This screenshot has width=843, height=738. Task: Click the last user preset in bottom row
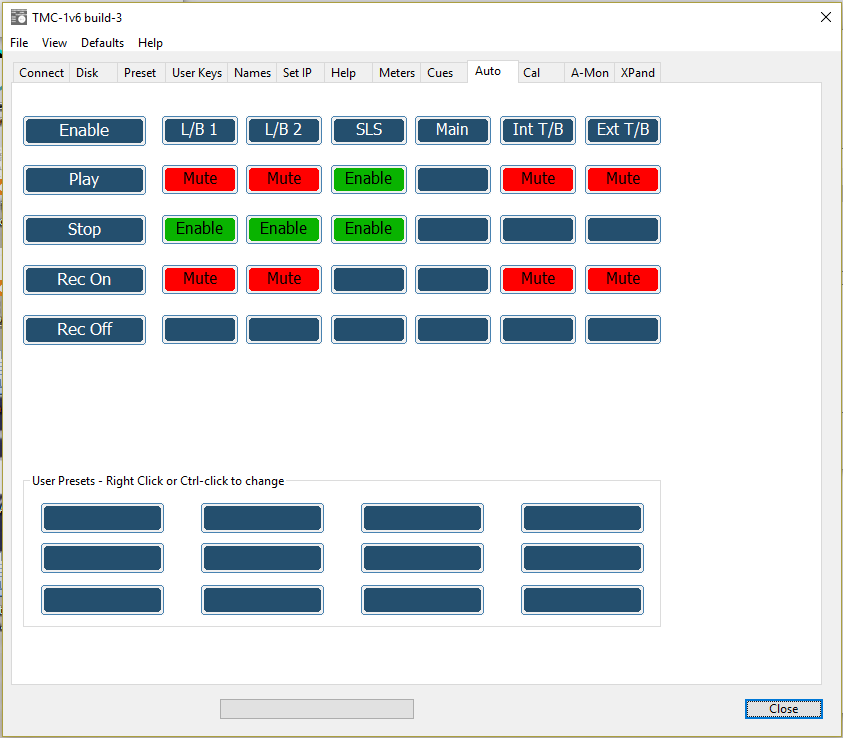[x=582, y=600]
